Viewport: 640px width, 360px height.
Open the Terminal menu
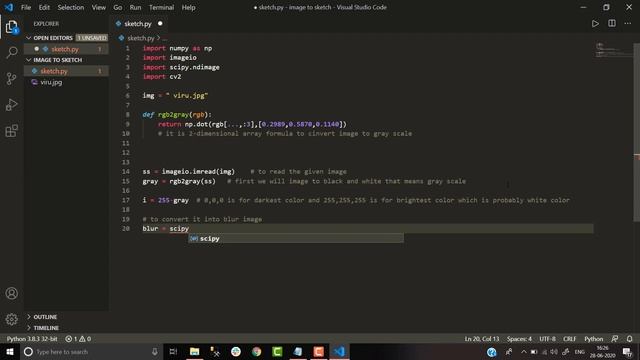[x=161, y=7]
